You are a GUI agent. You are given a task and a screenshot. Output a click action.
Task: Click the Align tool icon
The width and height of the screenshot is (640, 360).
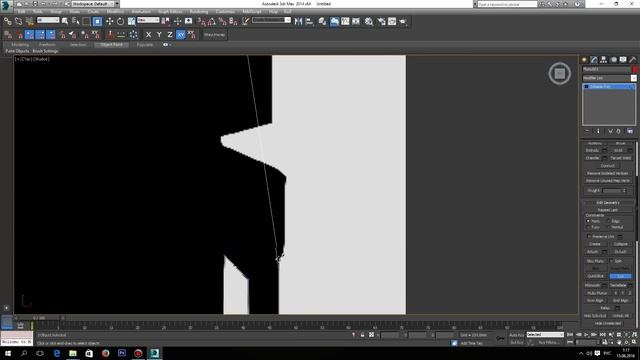pos(309,21)
